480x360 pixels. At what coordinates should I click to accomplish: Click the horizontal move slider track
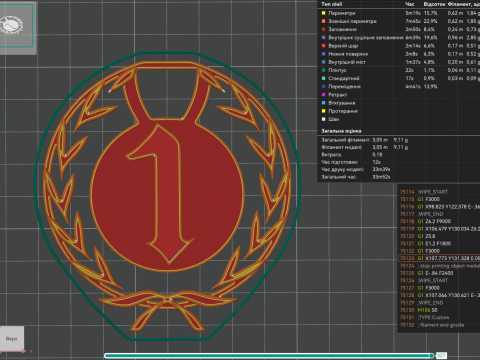[268, 356]
